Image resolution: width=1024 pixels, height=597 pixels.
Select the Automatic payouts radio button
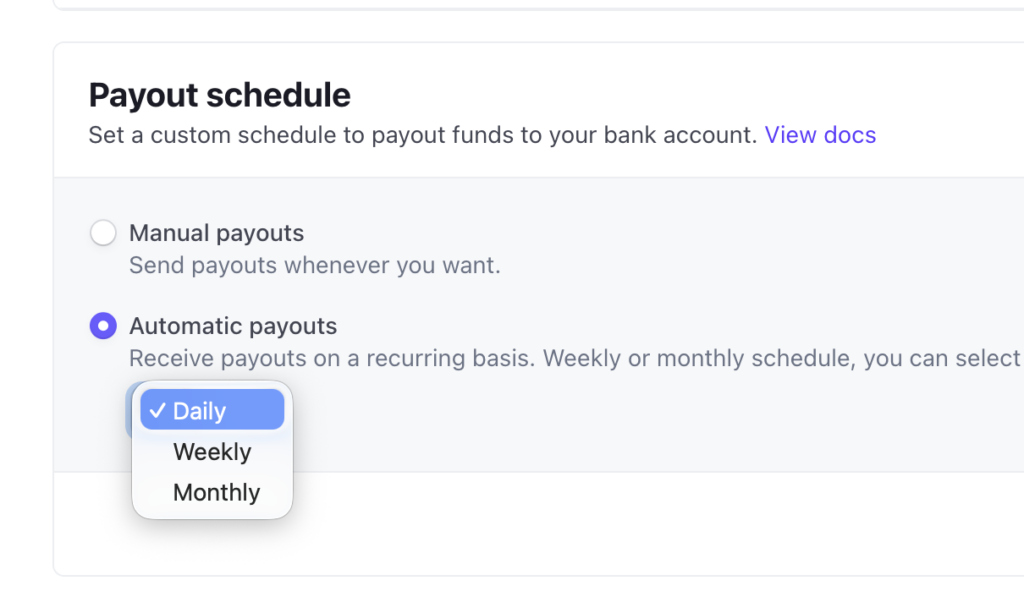(x=103, y=326)
